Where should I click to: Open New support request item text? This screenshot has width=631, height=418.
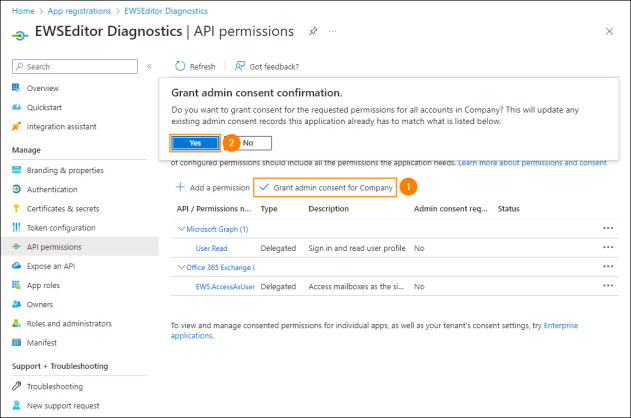63,406
